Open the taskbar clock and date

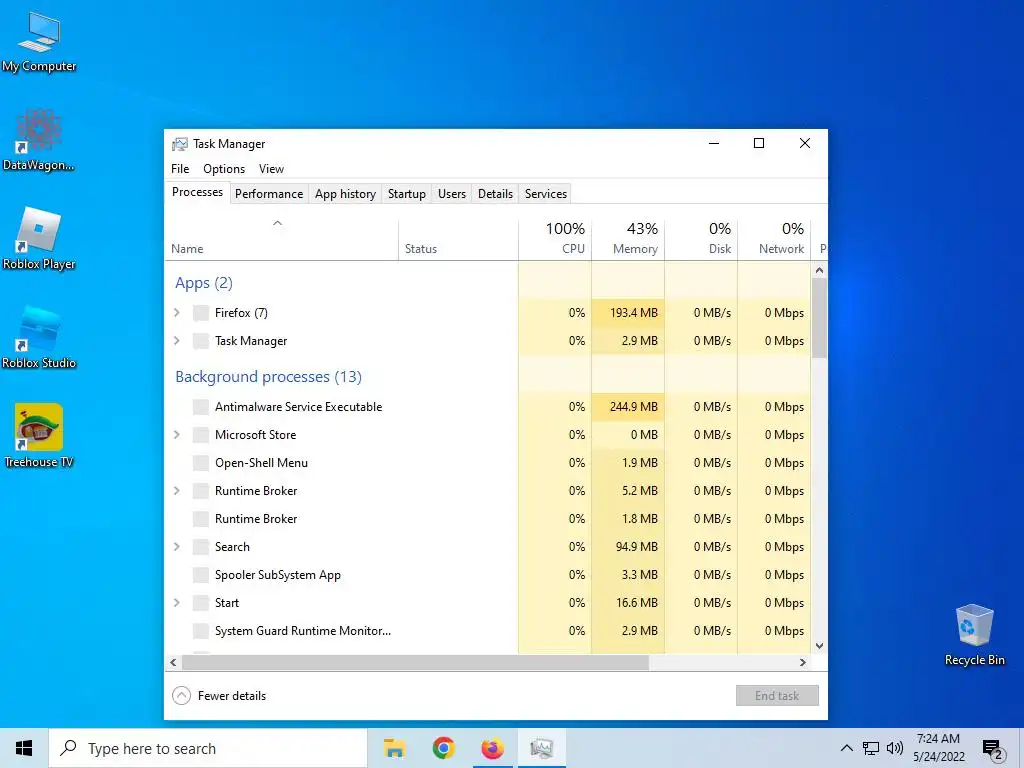point(938,748)
